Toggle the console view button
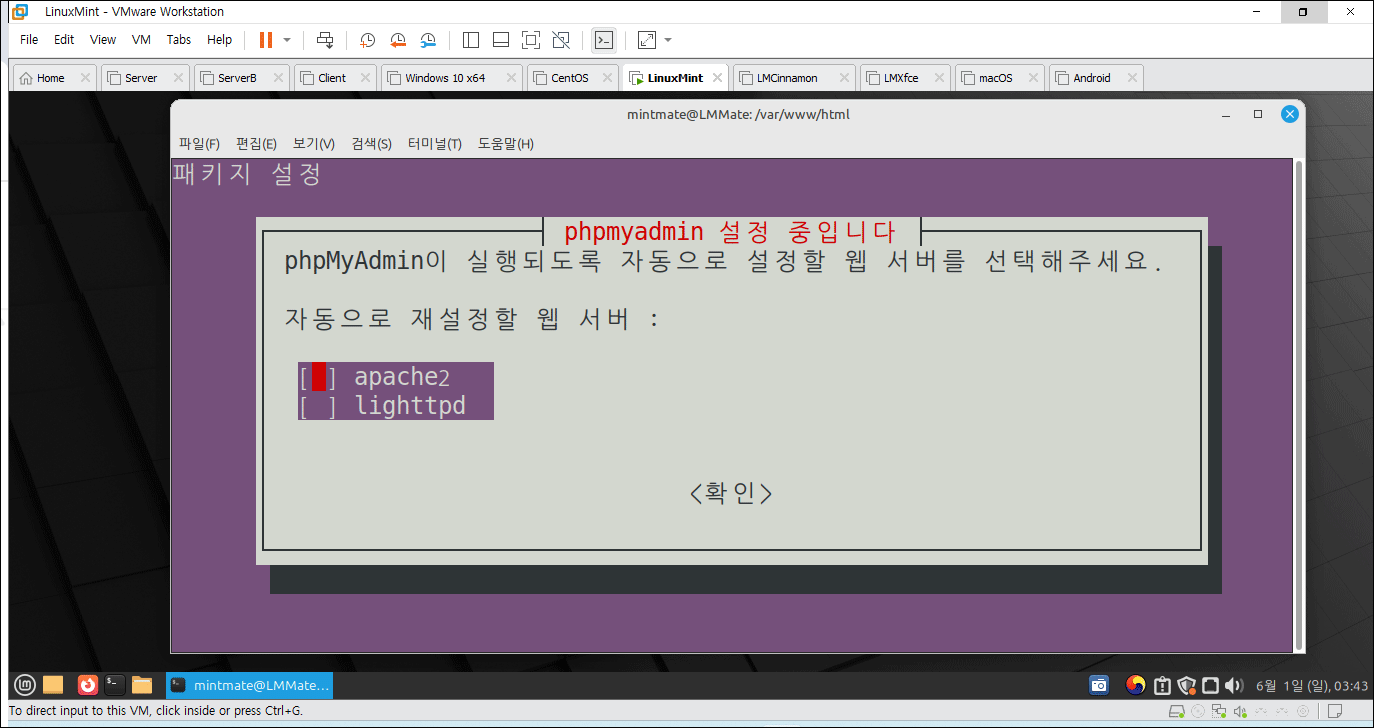The height and width of the screenshot is (728, 1374). point(603,40)
